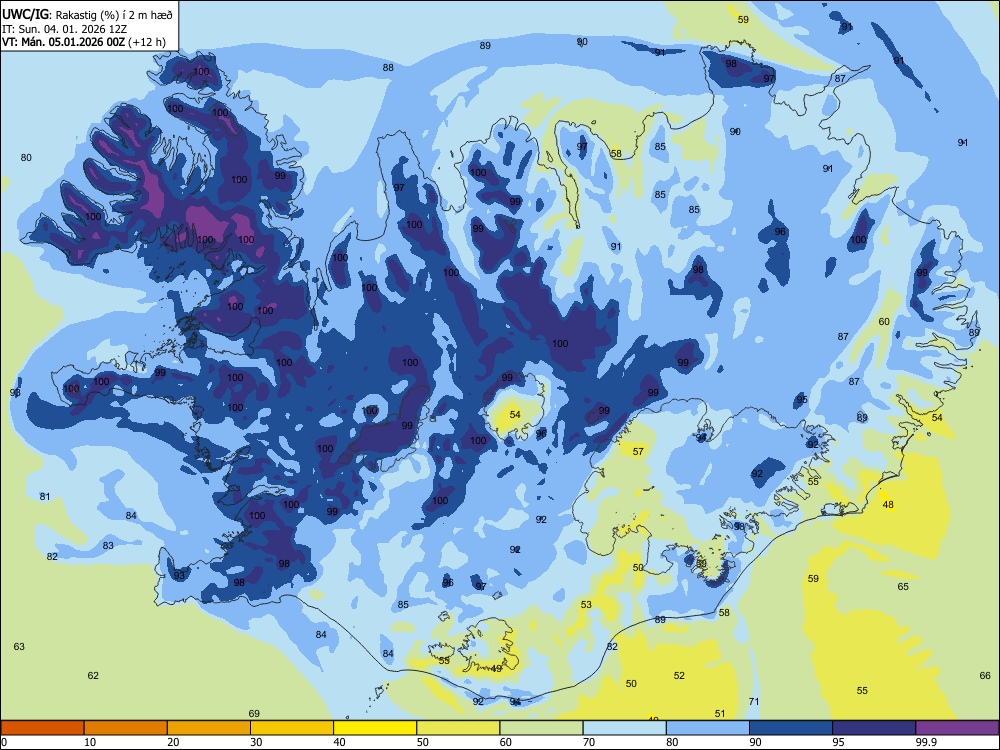The image size is (1000, 750).
Task: Click the legend tick label 70
Action: (589, 742)
